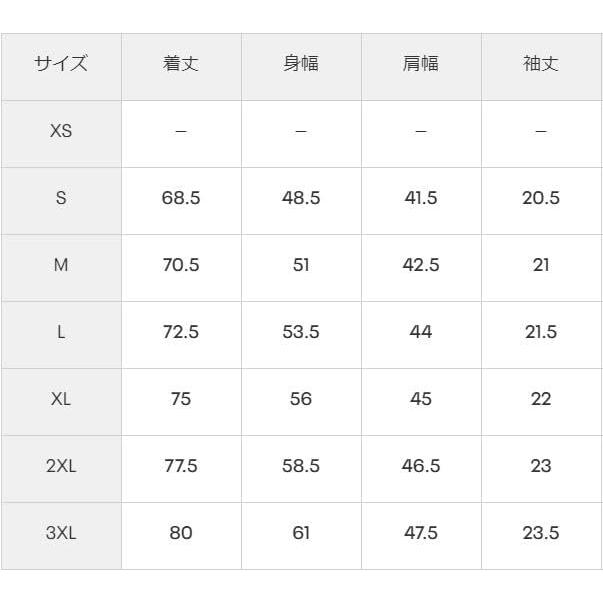Click the 51 body width value

(x=301, y=268)
